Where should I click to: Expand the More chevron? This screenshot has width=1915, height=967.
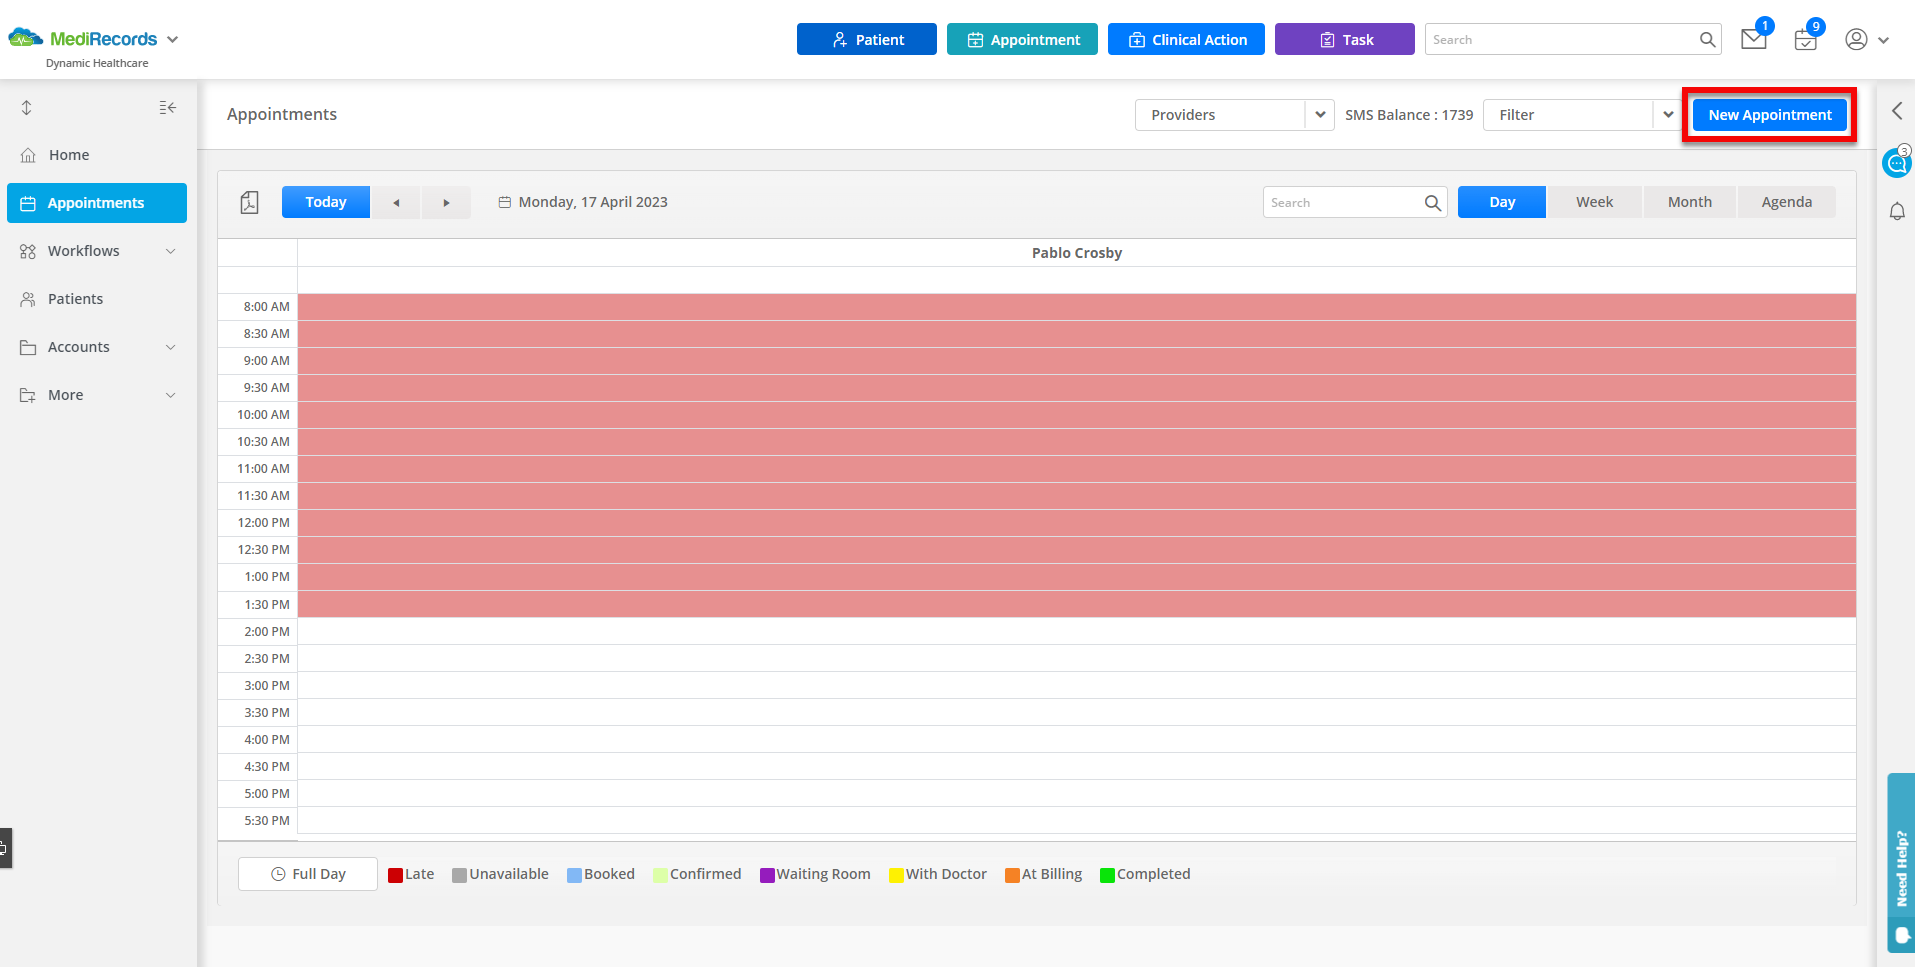tap(171, 395)
